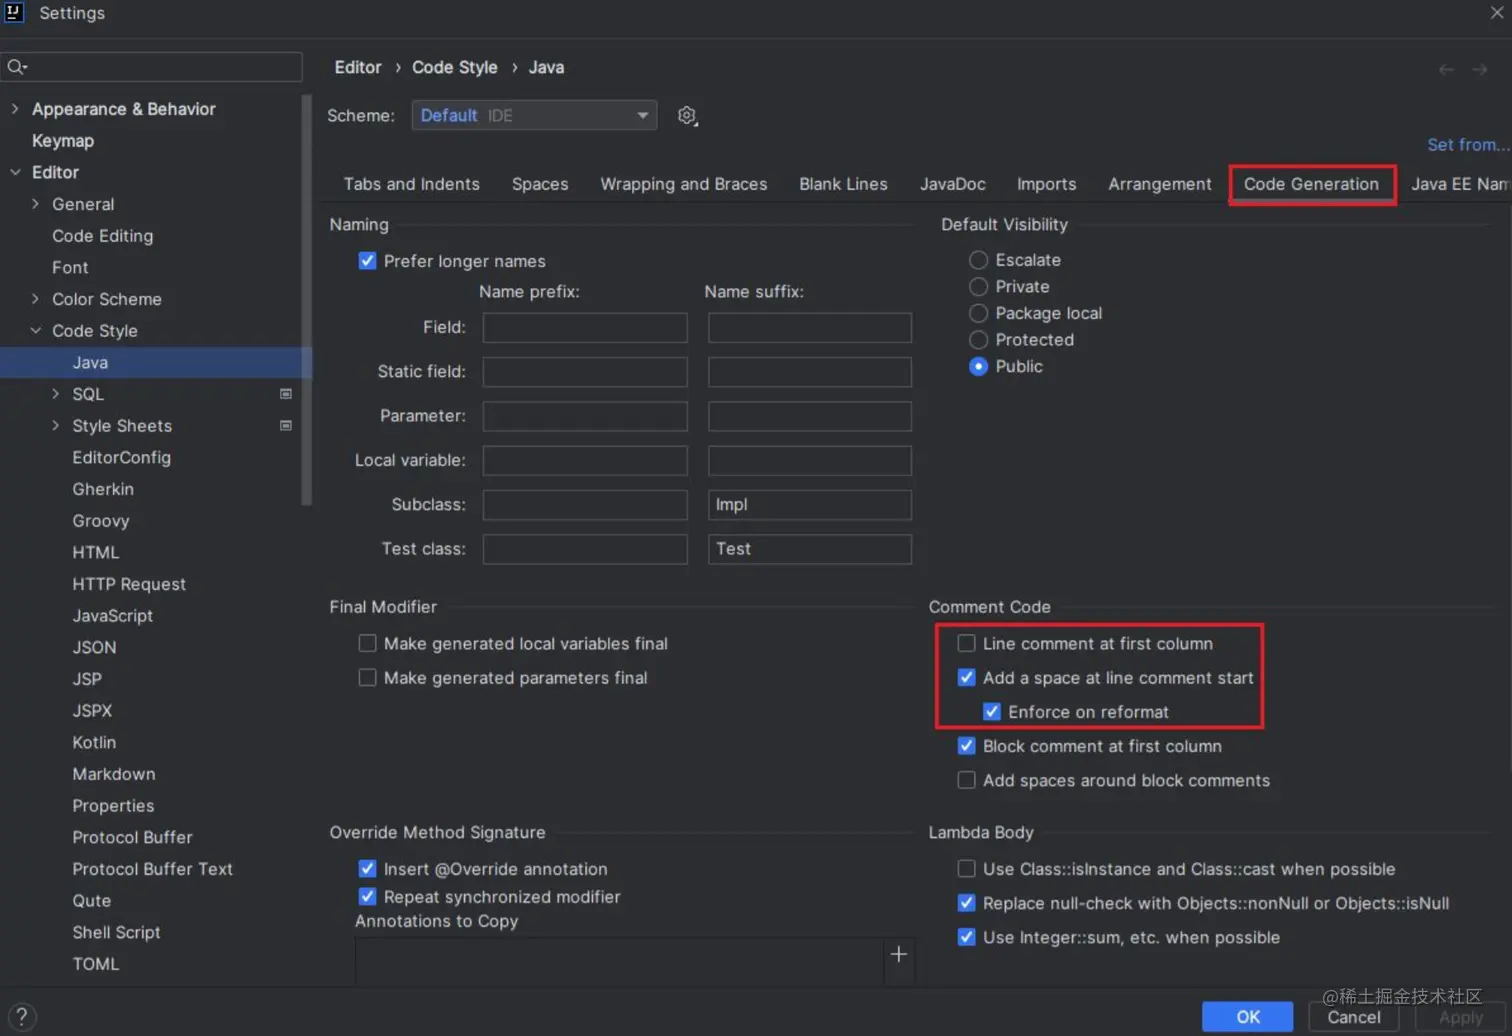Click the help question mark icon
The width and height of the screenshot is (1512, 1036).
coord(21,1017)
